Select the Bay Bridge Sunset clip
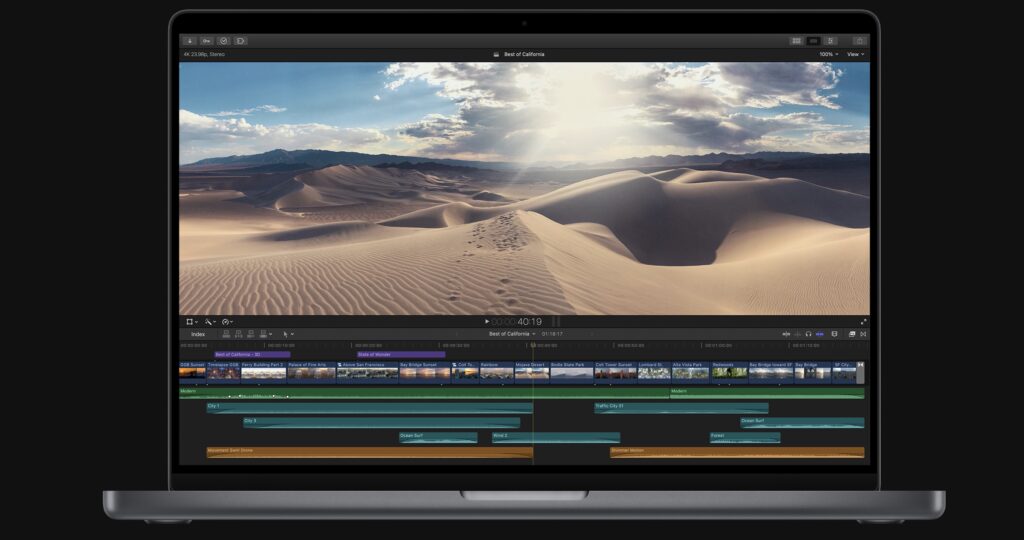The image size is (1024, 540). (x=425, y=372)
